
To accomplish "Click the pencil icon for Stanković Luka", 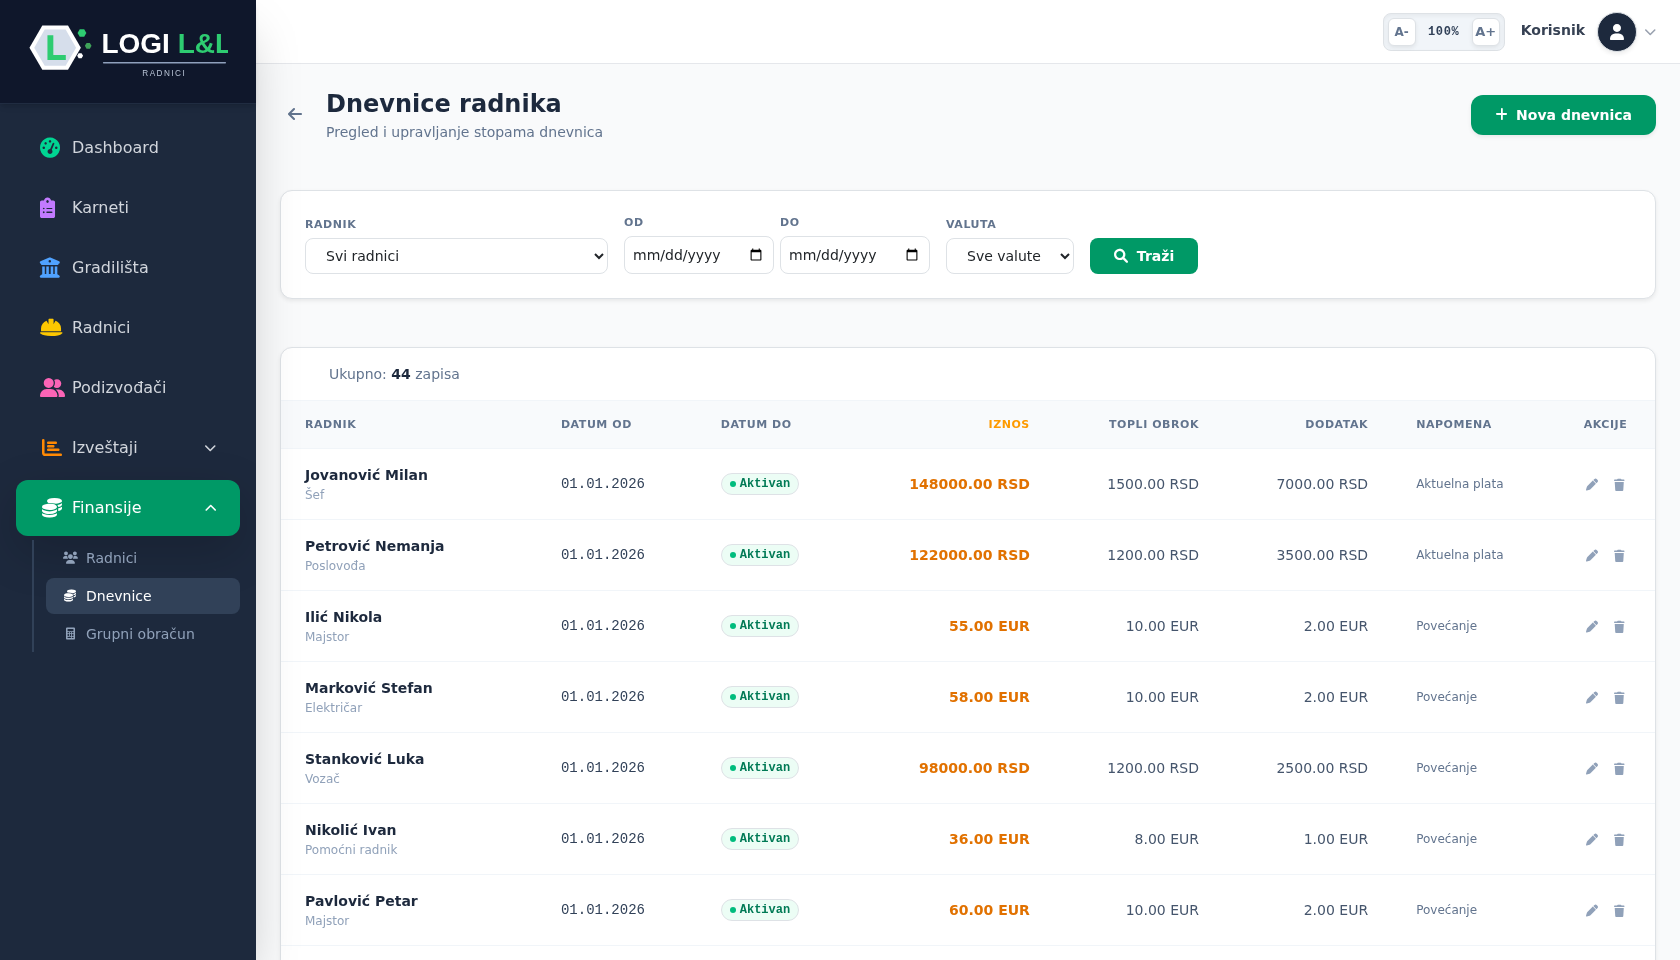I will pyautogui.click(x=1592, y=769).
